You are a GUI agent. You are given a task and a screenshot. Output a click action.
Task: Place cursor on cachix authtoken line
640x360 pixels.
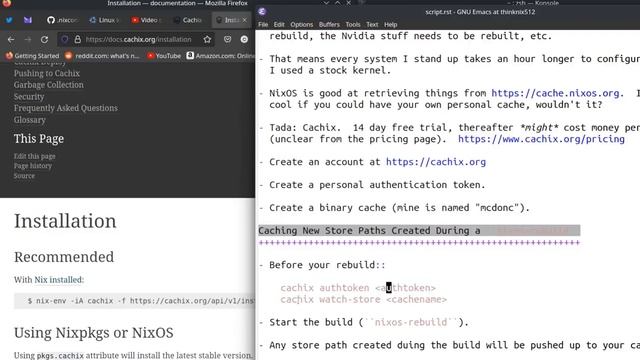coord(358,288)
